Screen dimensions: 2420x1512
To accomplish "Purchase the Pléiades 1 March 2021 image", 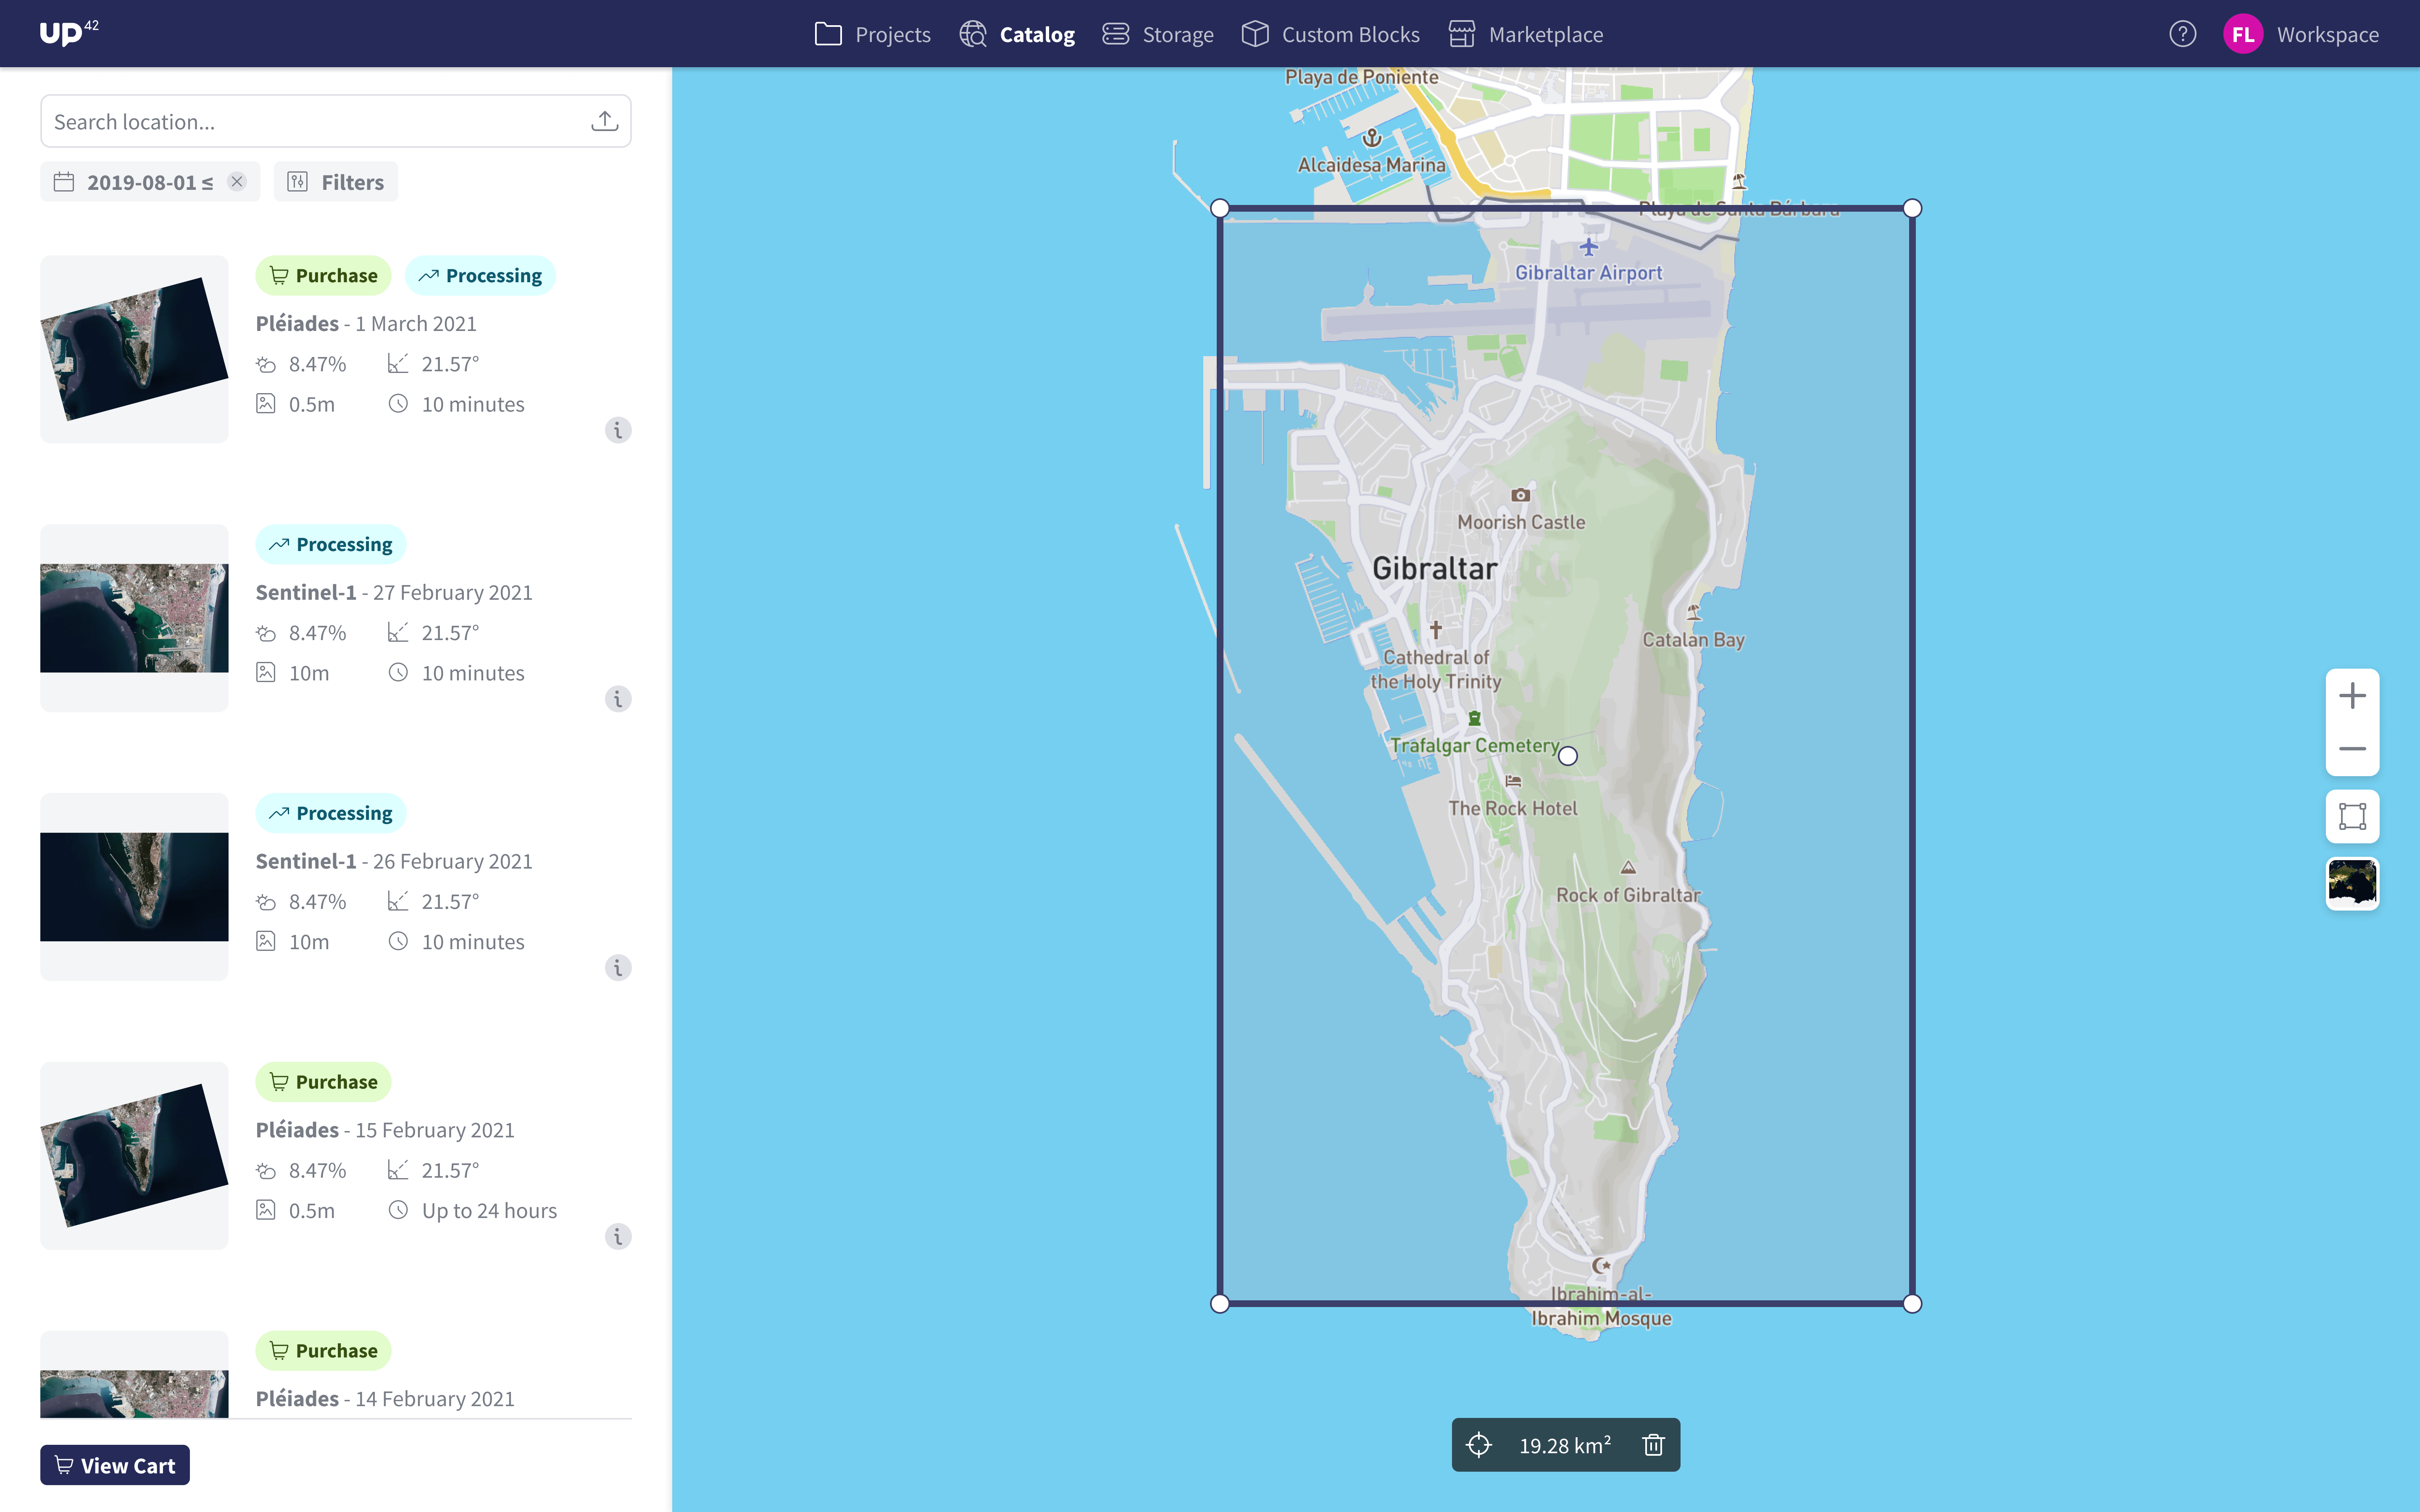I will point(323,275).
